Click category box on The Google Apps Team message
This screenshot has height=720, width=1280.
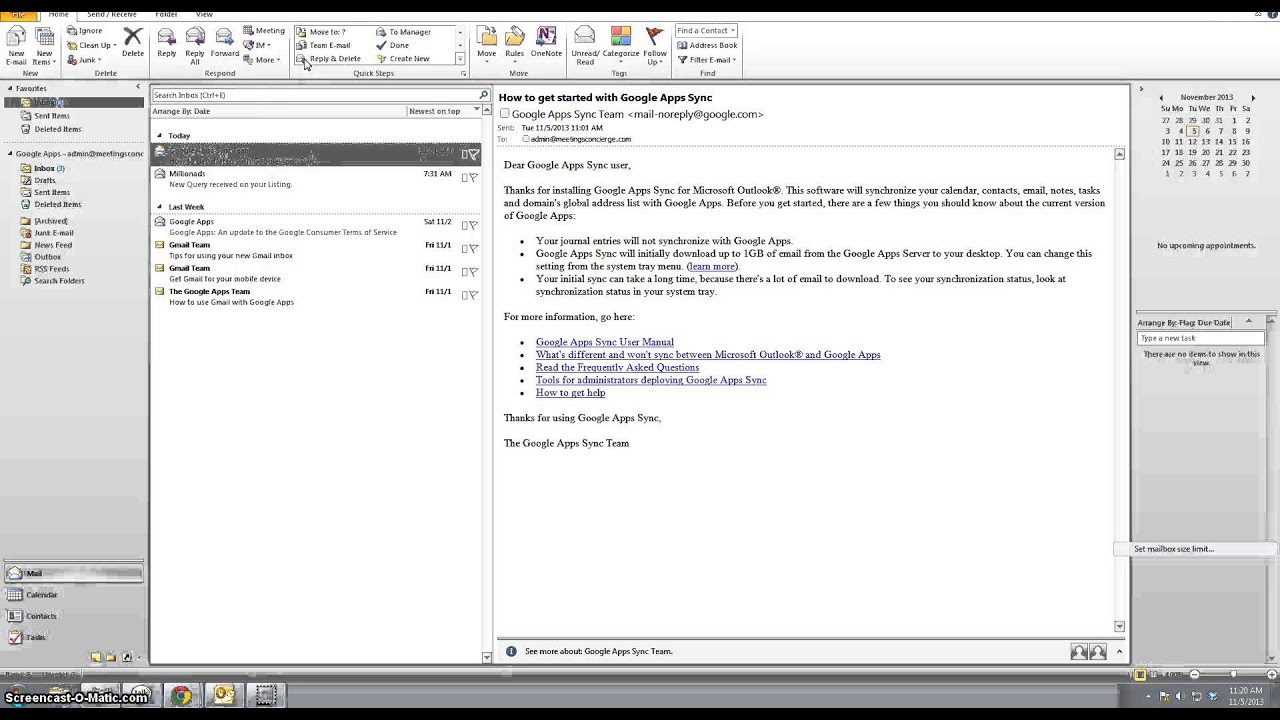click(x=465, y=295)
